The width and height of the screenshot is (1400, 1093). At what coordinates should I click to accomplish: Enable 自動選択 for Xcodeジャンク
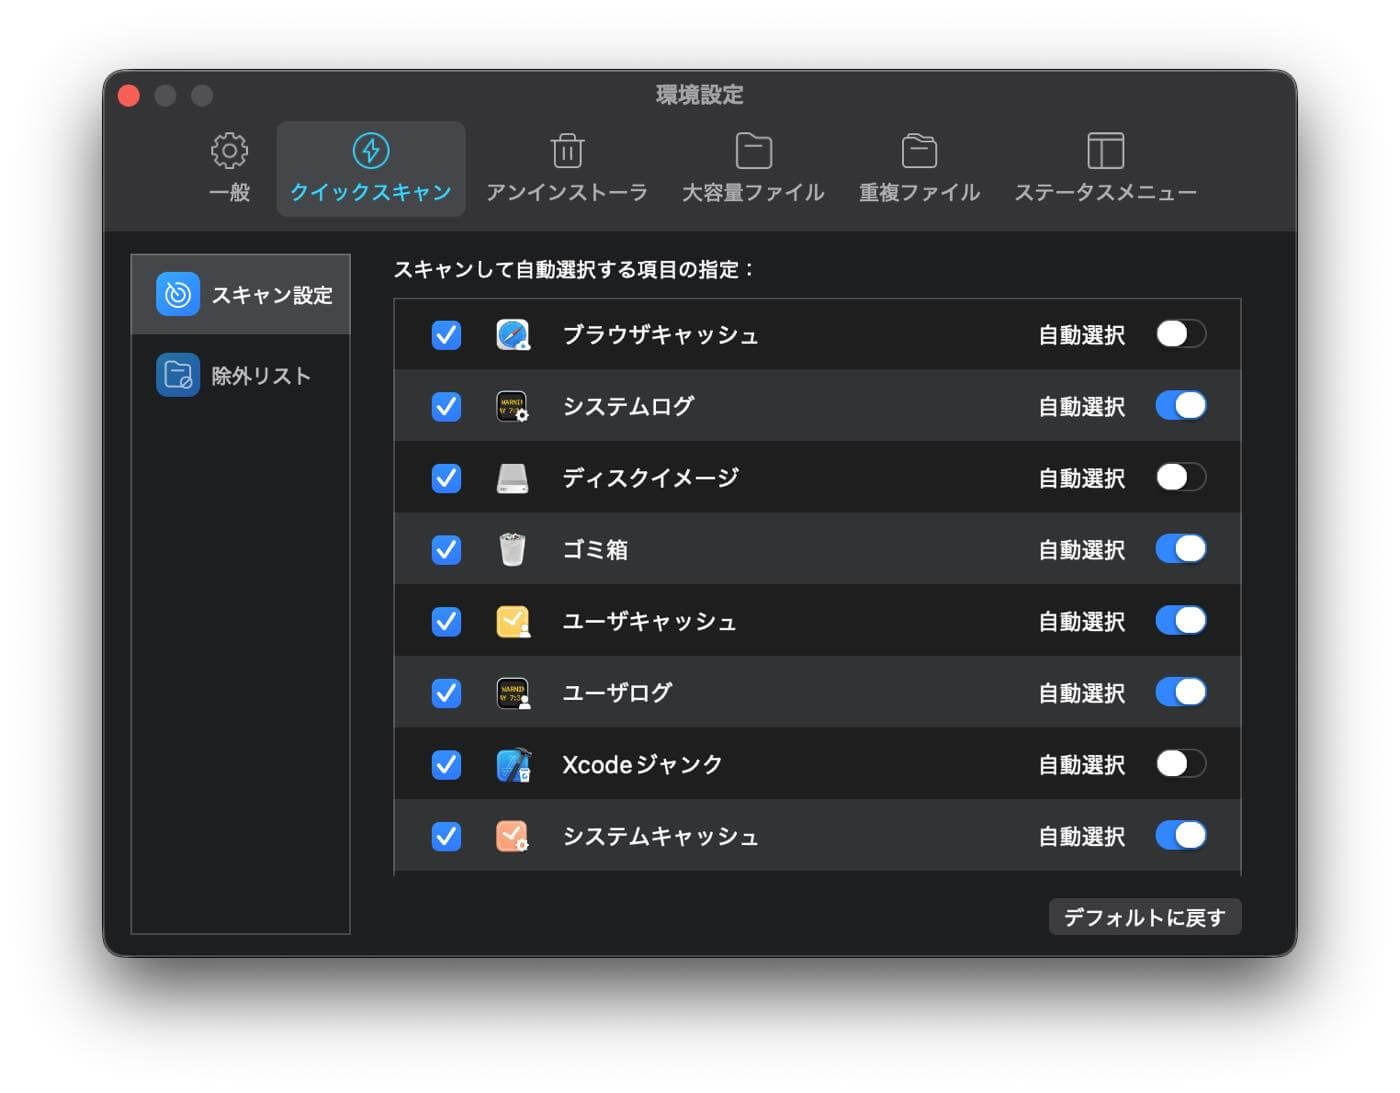1181,764
